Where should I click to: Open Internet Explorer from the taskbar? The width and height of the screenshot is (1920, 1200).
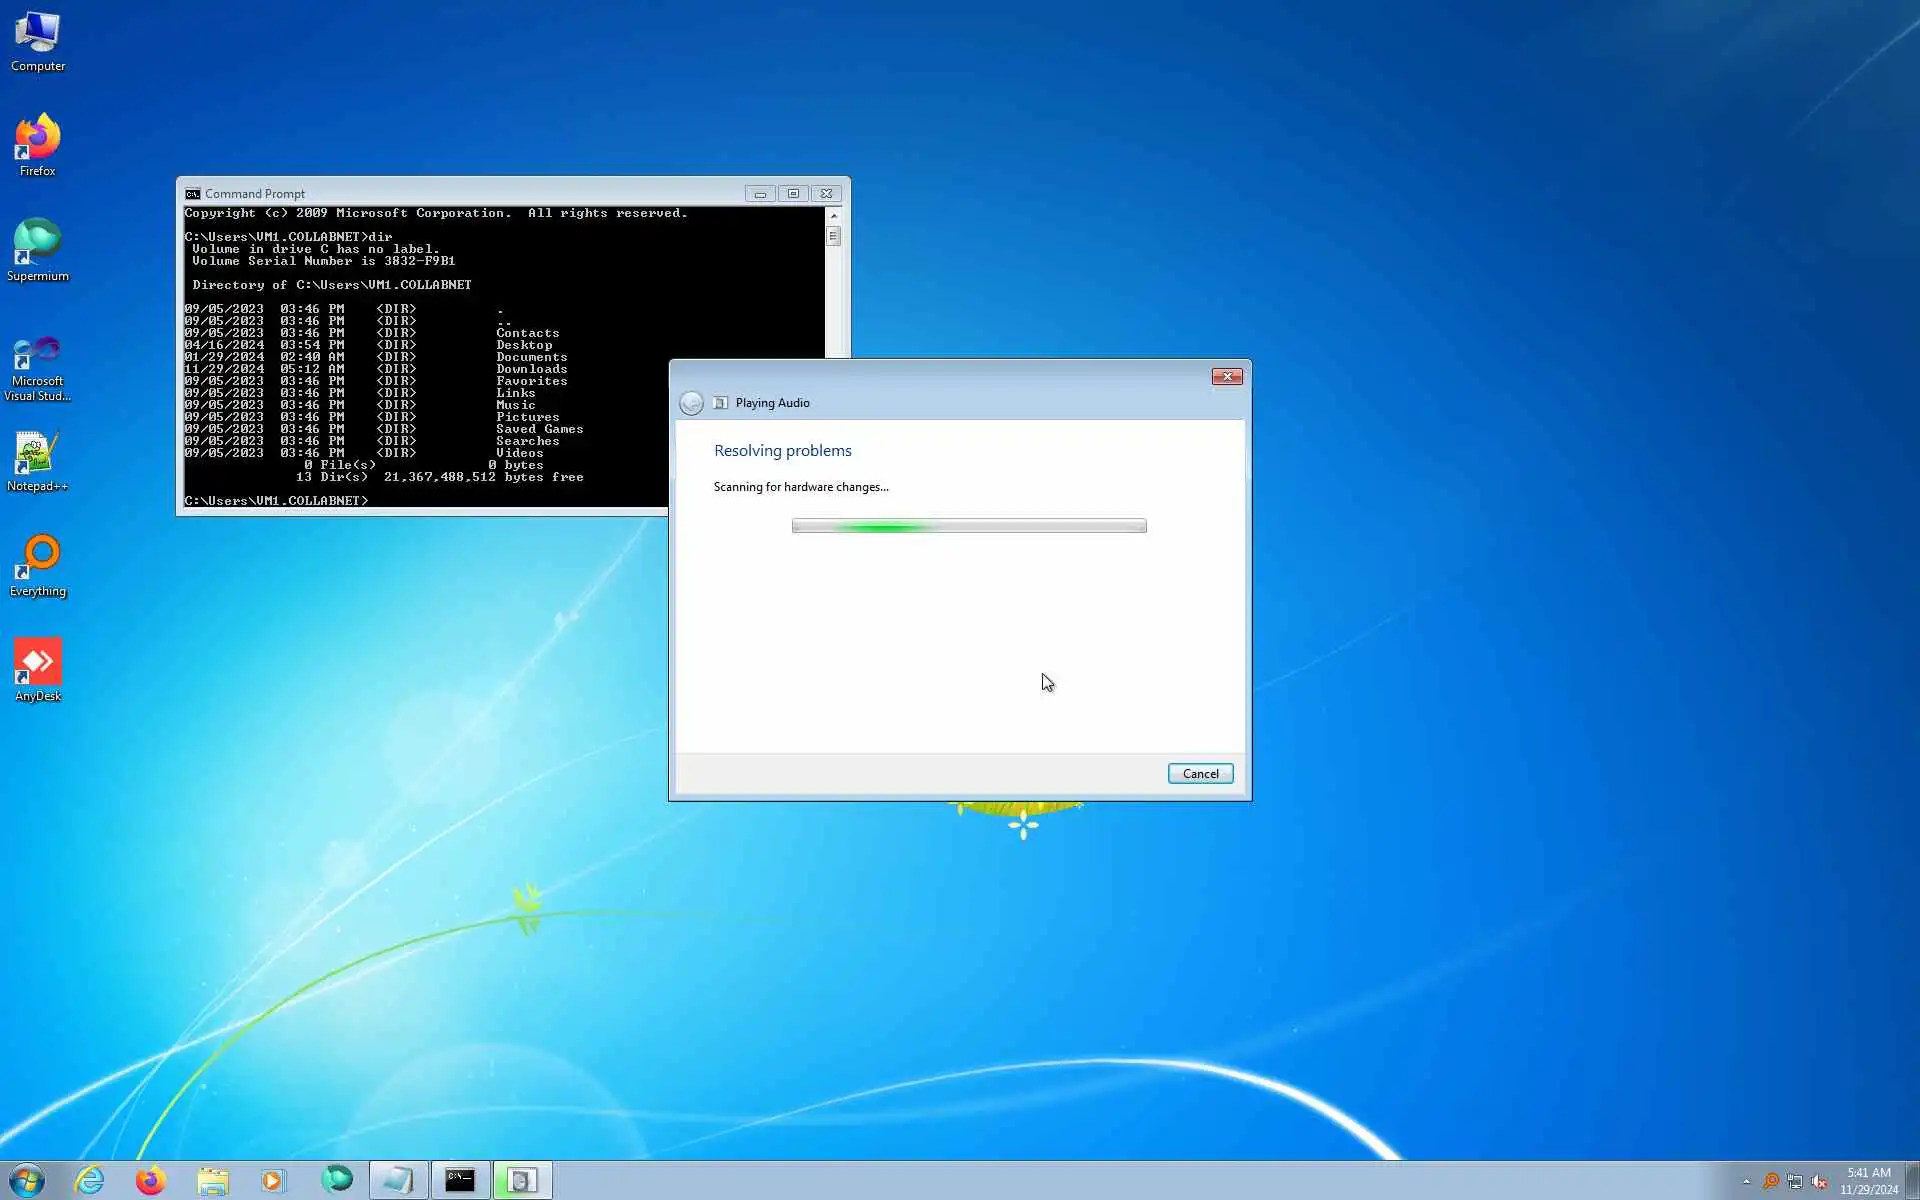[90, 1180]
